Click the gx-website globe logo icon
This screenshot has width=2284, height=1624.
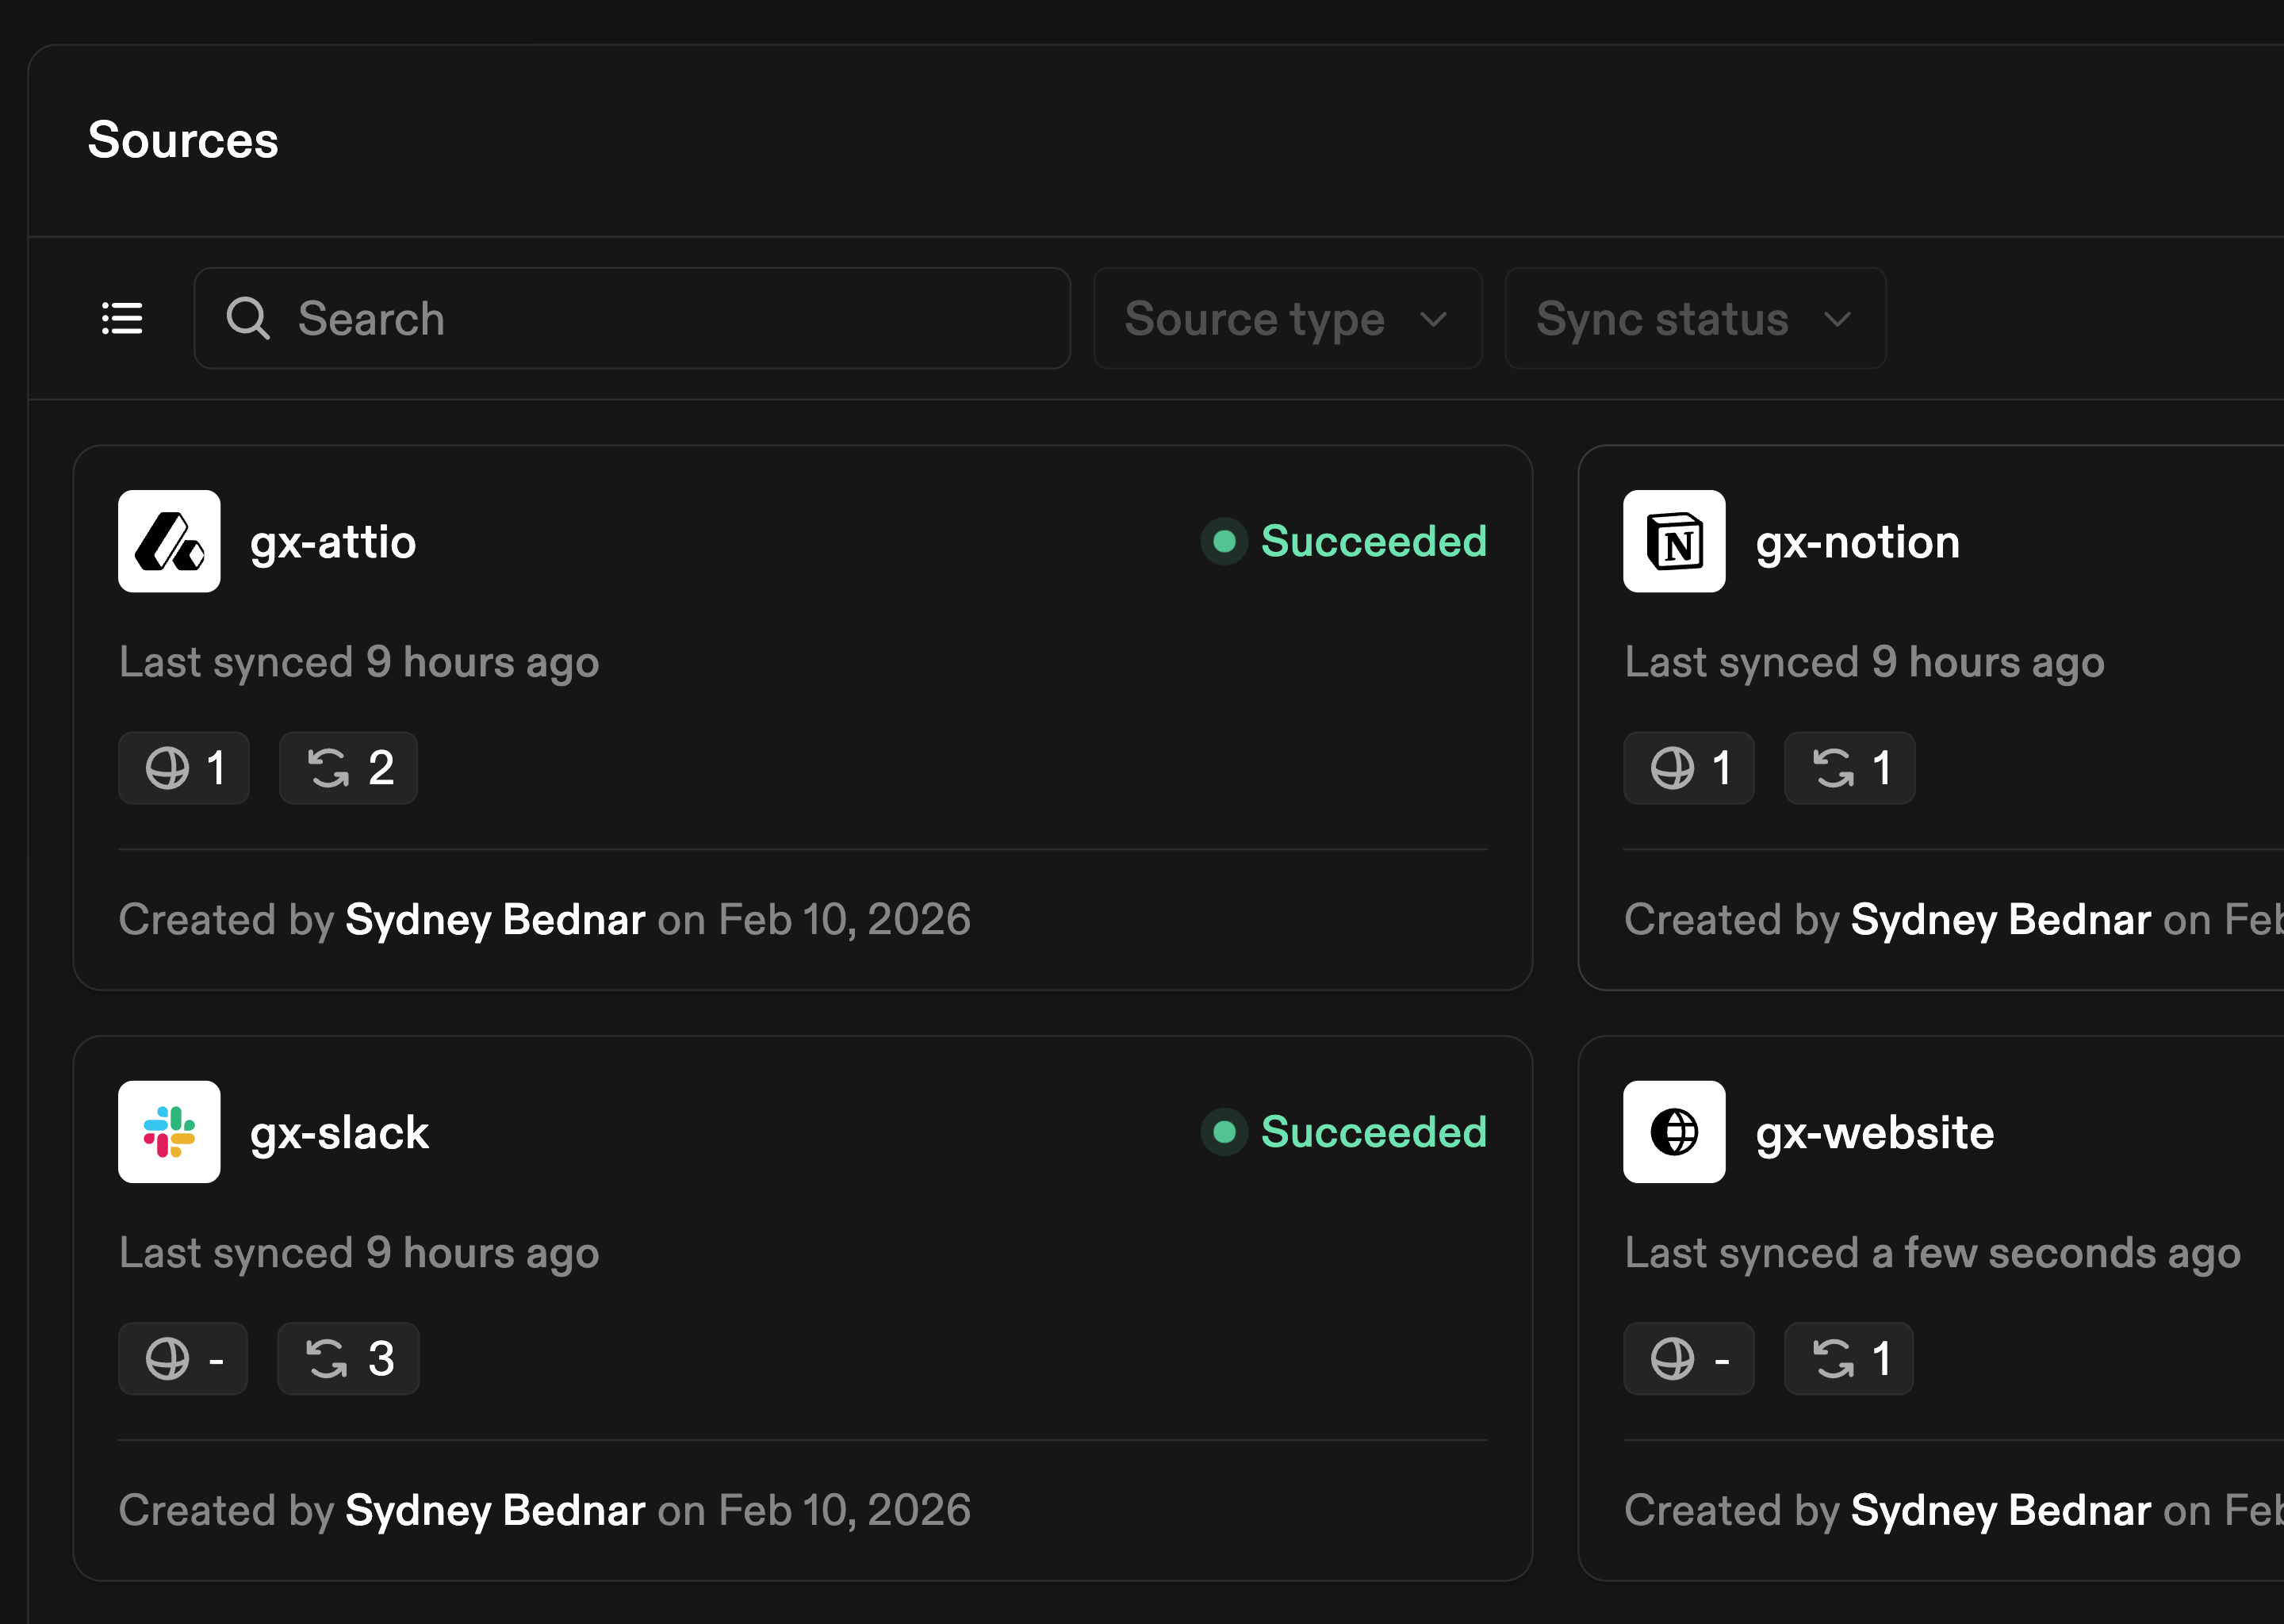[1674, 1132]
